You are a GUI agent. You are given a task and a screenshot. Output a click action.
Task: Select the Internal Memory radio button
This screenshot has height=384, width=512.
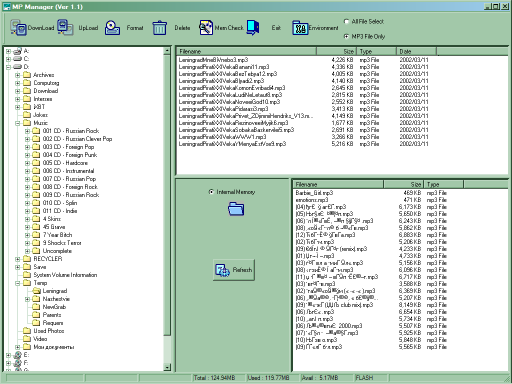(x=211, y=192)
